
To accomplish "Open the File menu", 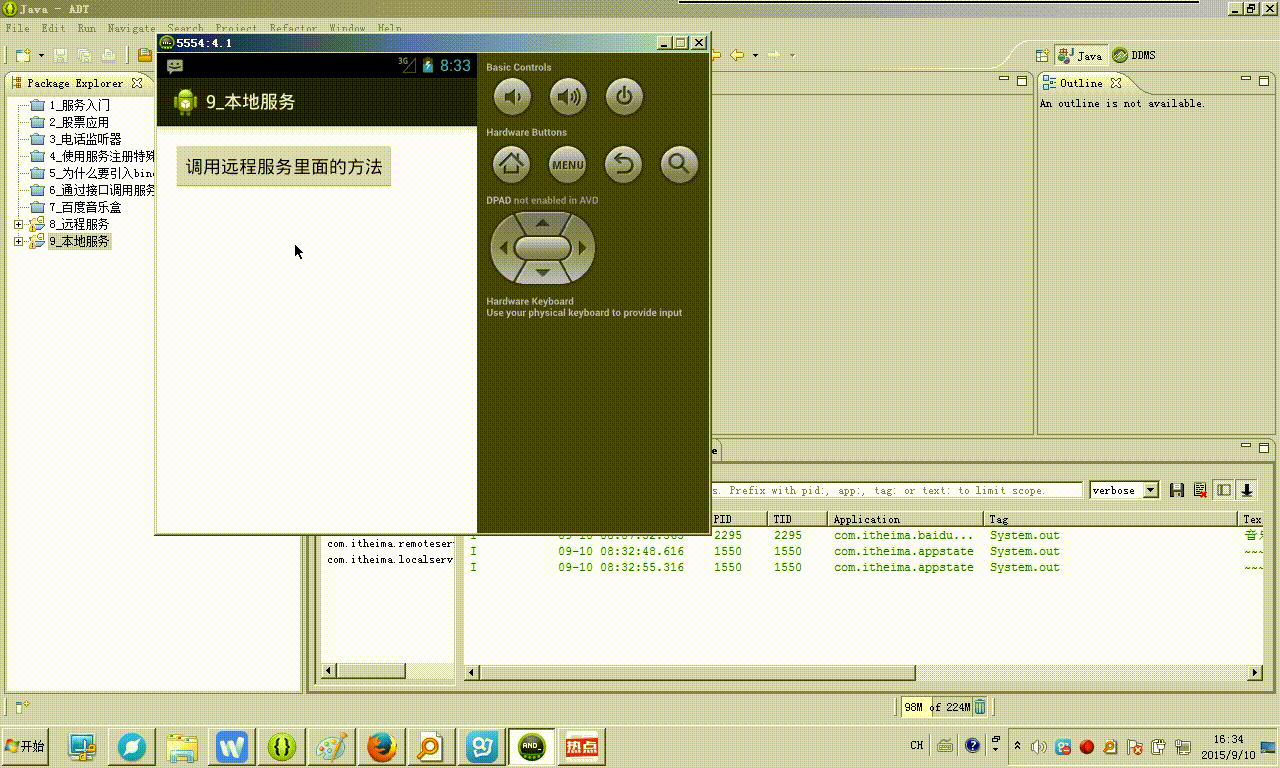I will (17, 28).
